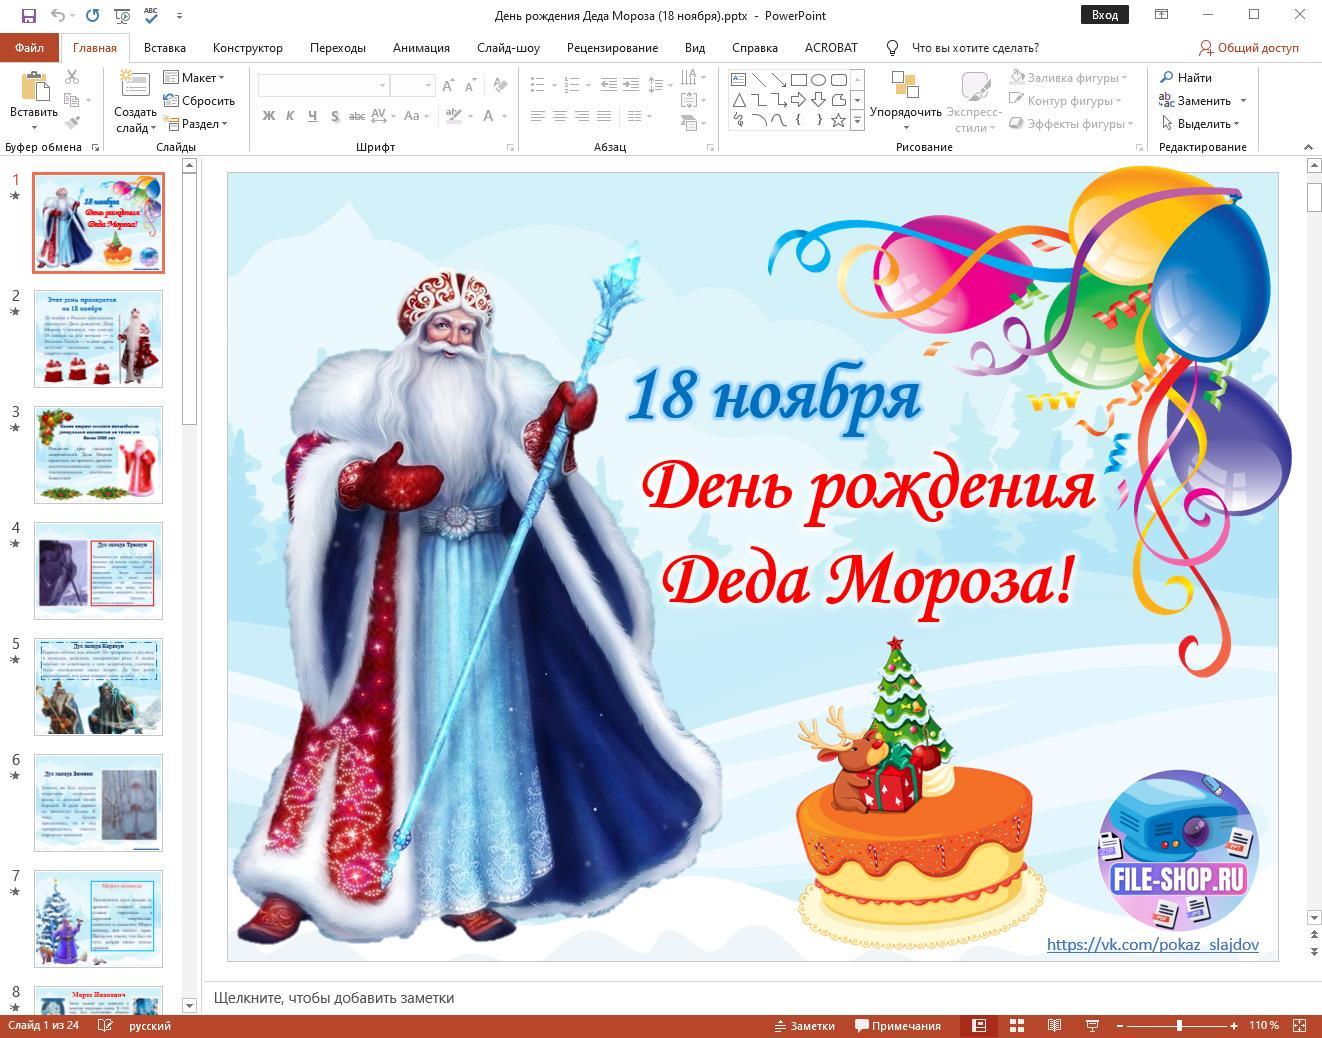The image size is (1322, 1038).
Task: Click the Format Painter brush icon
Action: 72,123
